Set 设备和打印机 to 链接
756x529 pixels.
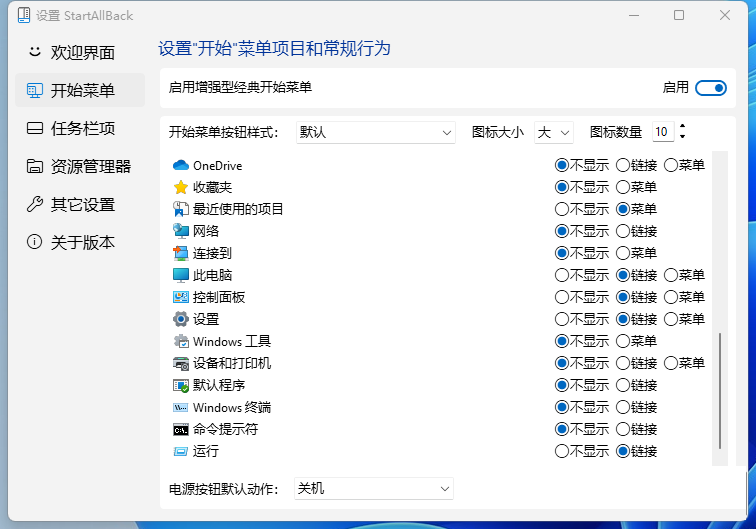point(636,363)
